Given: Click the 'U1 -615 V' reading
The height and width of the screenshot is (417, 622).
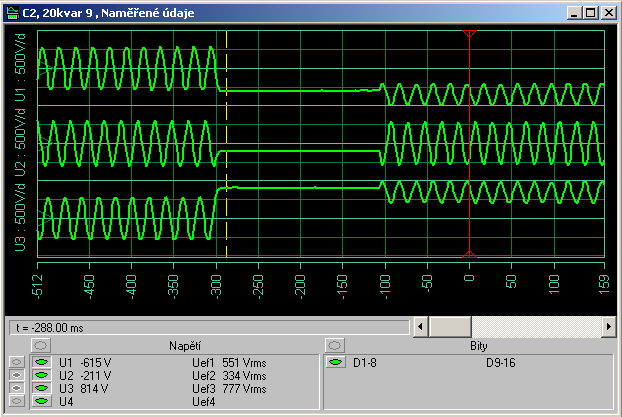Looking at the screenshot, I should point(85,363).
